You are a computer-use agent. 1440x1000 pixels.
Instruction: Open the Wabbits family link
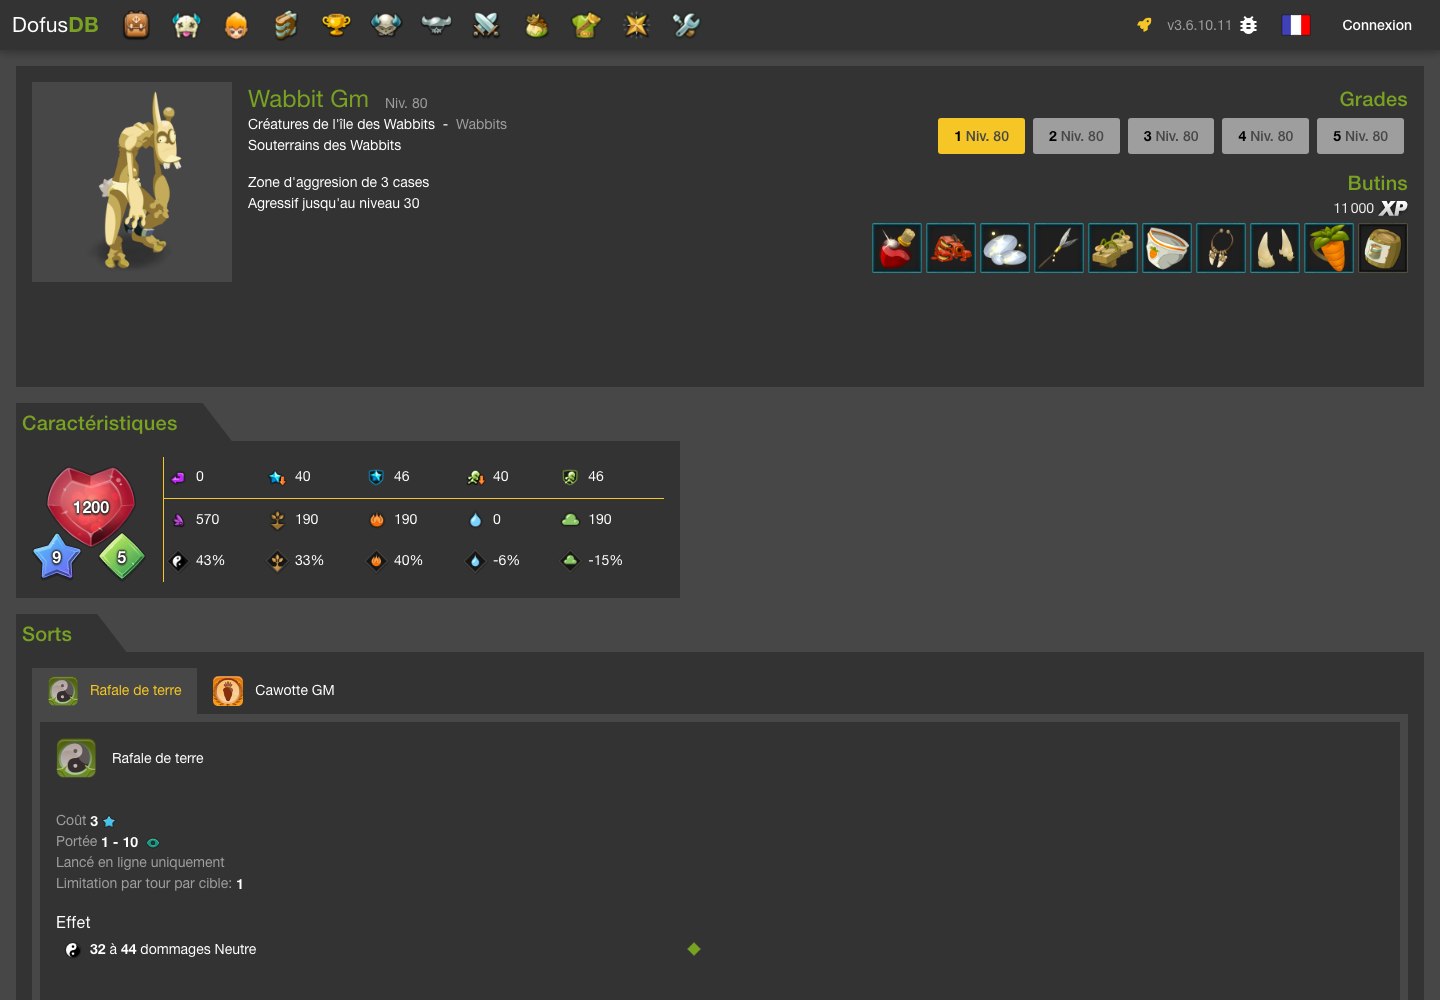tap(481, 124)
